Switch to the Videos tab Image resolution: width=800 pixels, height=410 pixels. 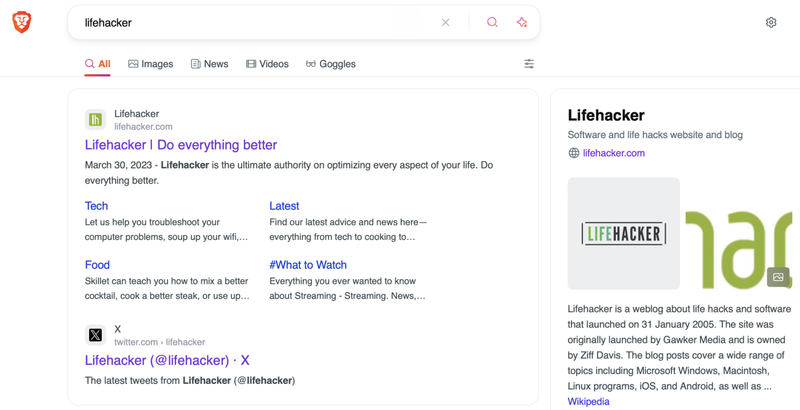pos(267,64)
